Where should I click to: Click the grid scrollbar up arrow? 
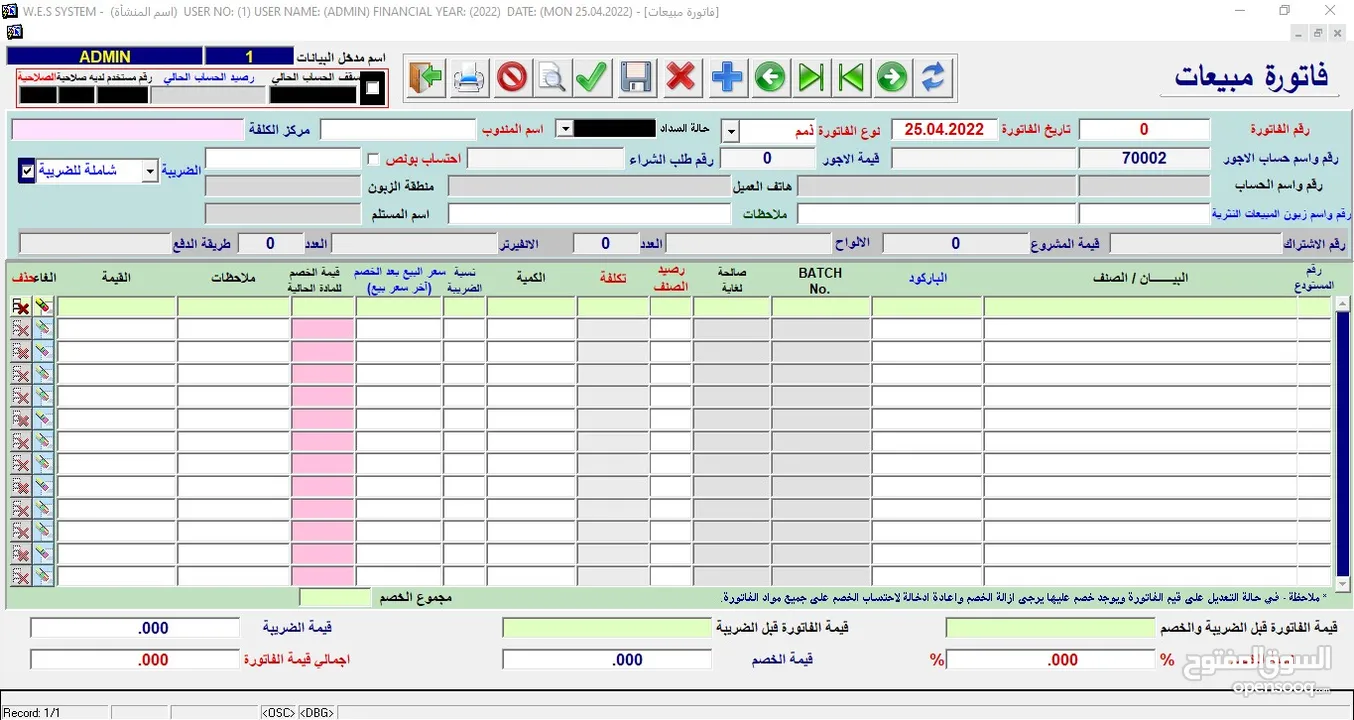[1343, 304]
